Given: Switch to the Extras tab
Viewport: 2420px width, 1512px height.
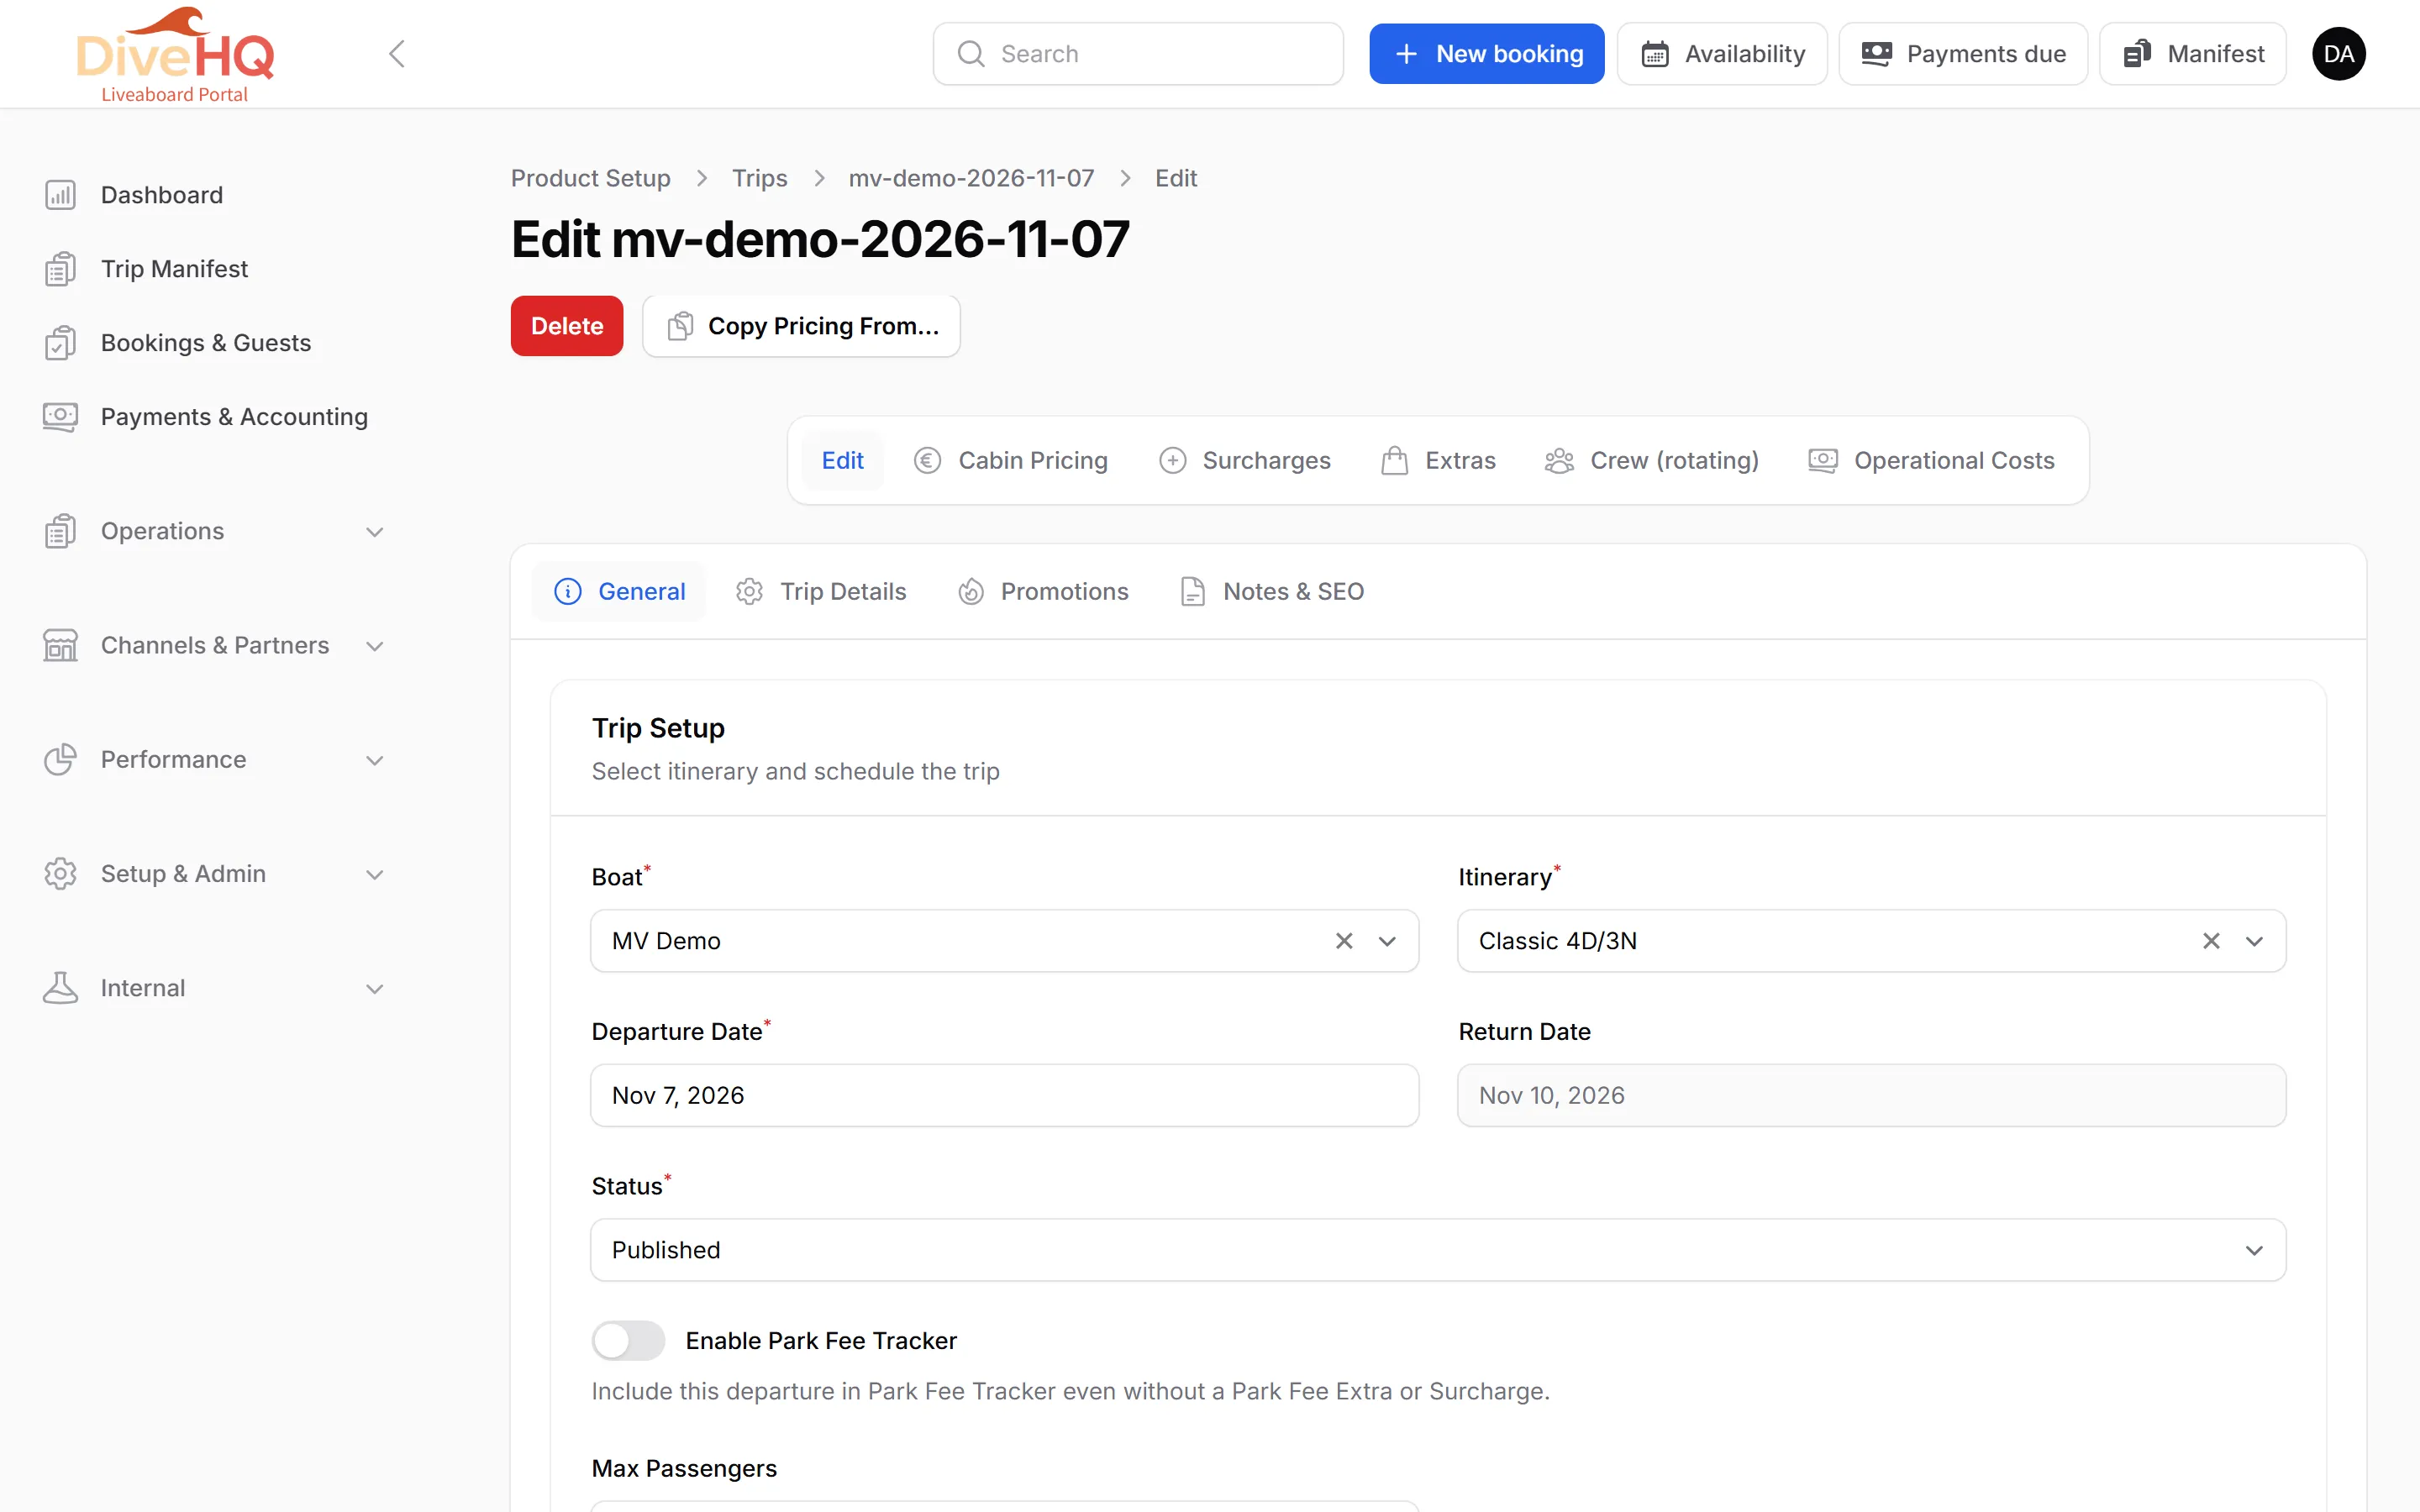Looking at the screenshot, I should (1438, 460).
